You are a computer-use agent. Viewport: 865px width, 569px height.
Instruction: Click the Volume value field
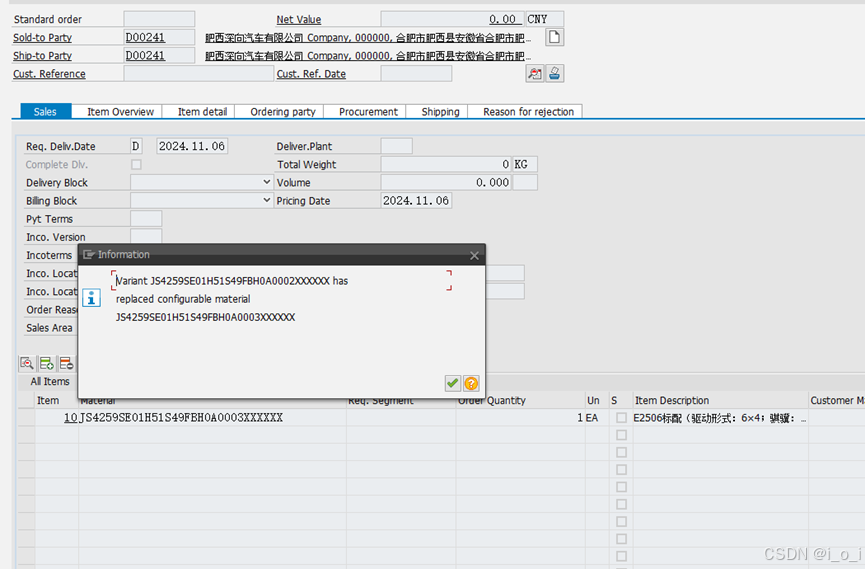[446, 182]
